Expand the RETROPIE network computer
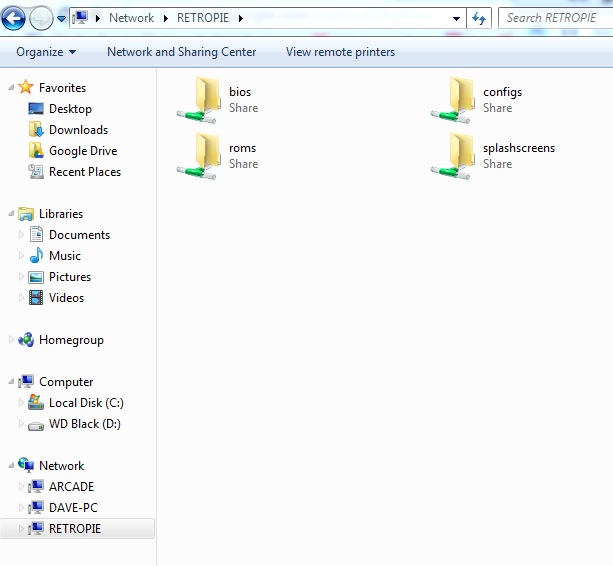Image resolution: width=613 pixels, height=566 pixels. pos(21,529)
